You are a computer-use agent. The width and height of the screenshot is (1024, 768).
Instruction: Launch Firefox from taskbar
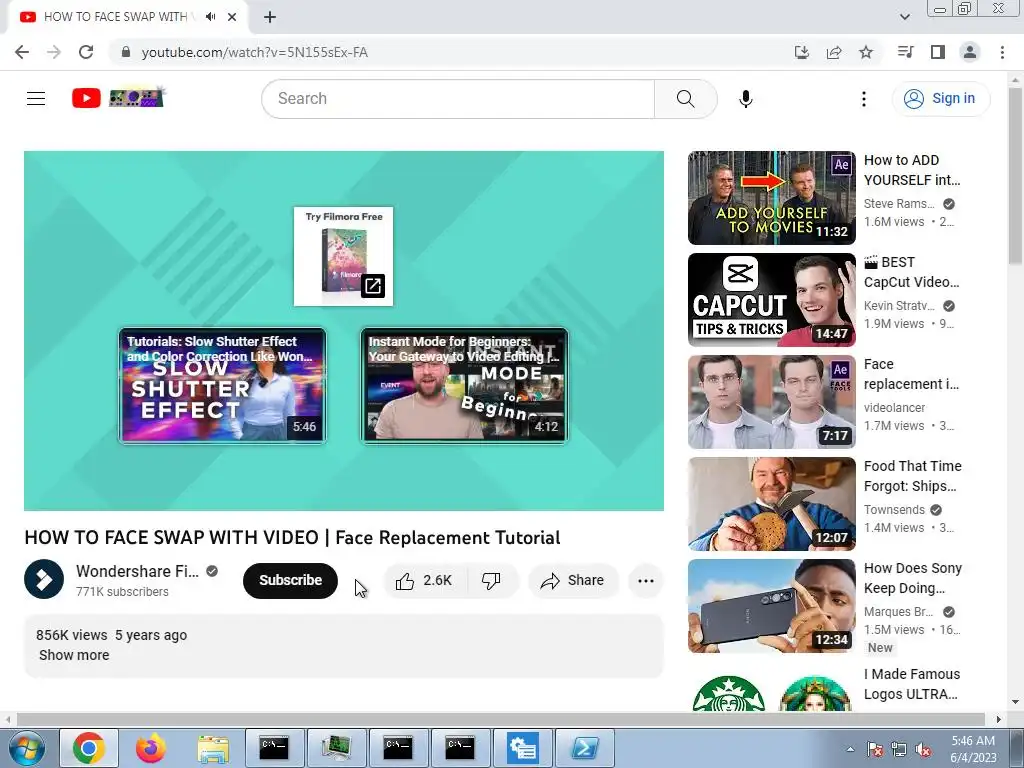click(151, 748)
